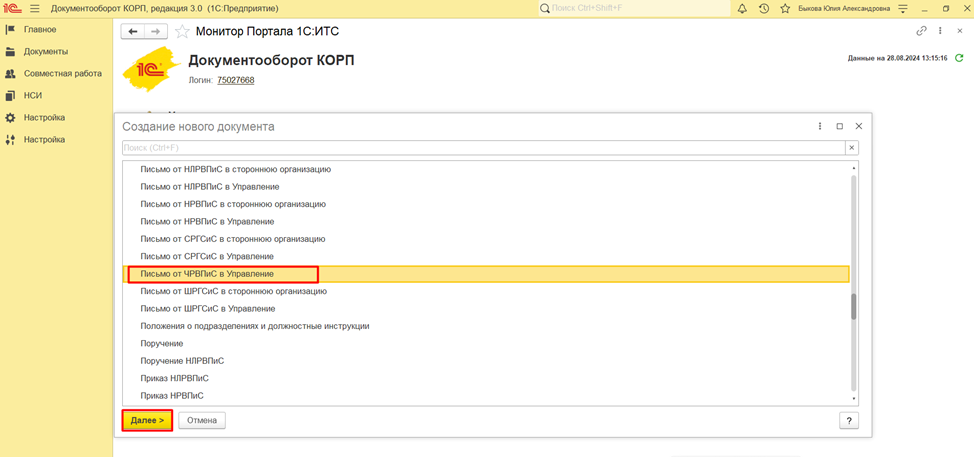The image size is (974, 457).
Task: Select Письмо от НРВПиС в Управление
Action: [x=486, y=221]
